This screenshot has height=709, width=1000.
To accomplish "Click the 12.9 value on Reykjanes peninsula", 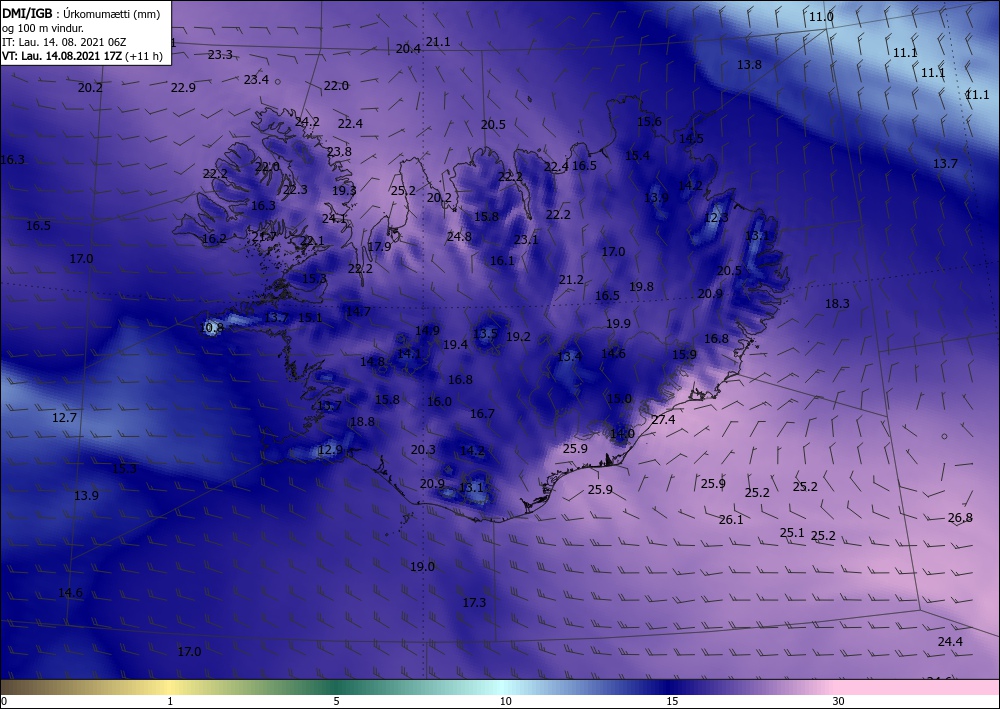I will point(330,450).
